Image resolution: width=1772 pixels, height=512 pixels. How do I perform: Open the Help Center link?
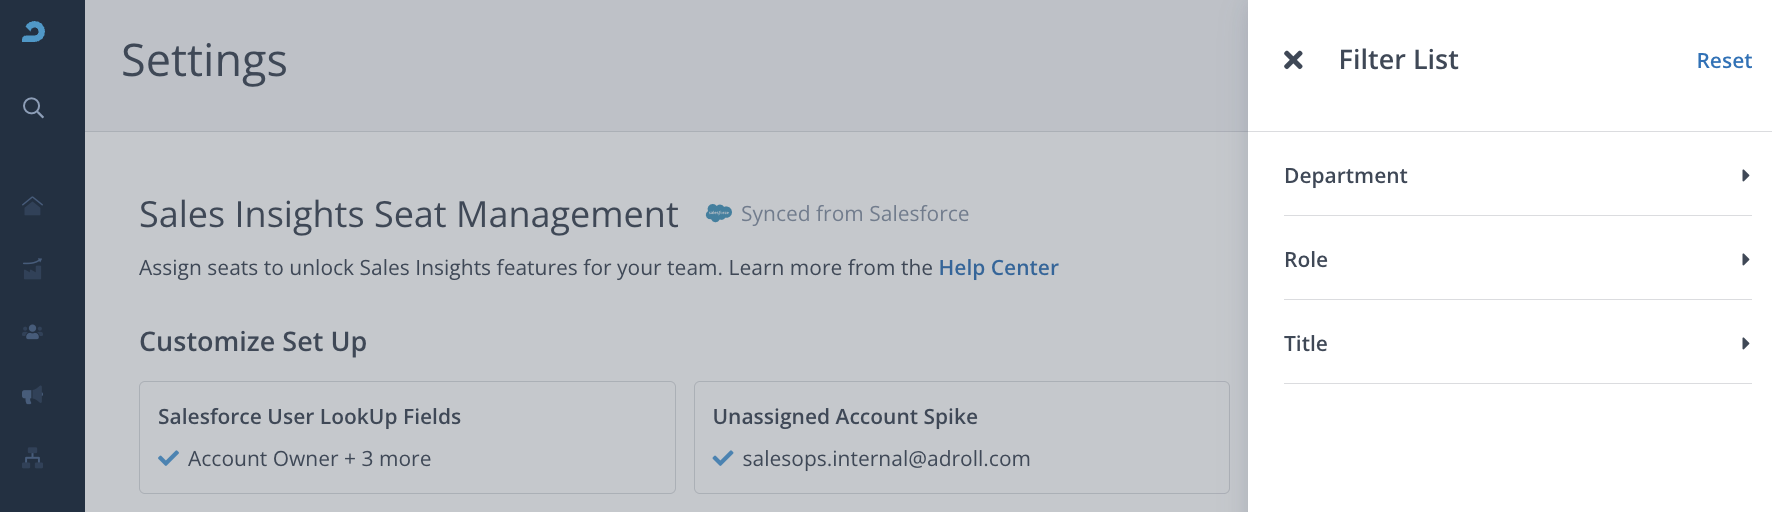[998, 268]
